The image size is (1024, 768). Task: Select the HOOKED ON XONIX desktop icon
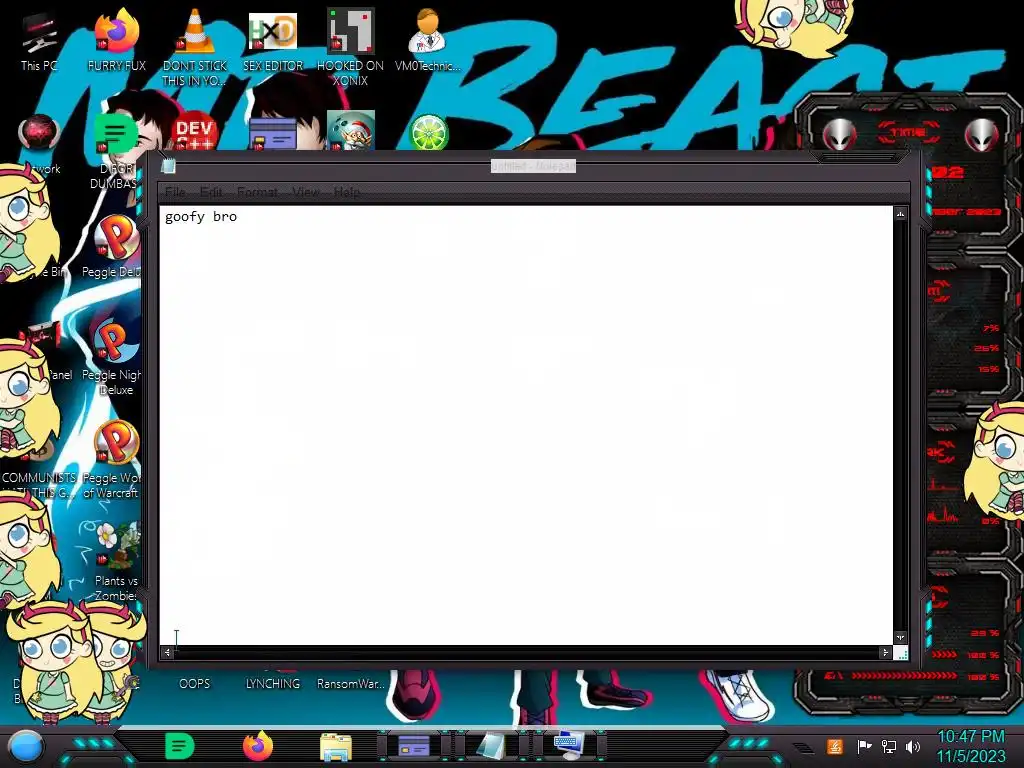point(351,47)
